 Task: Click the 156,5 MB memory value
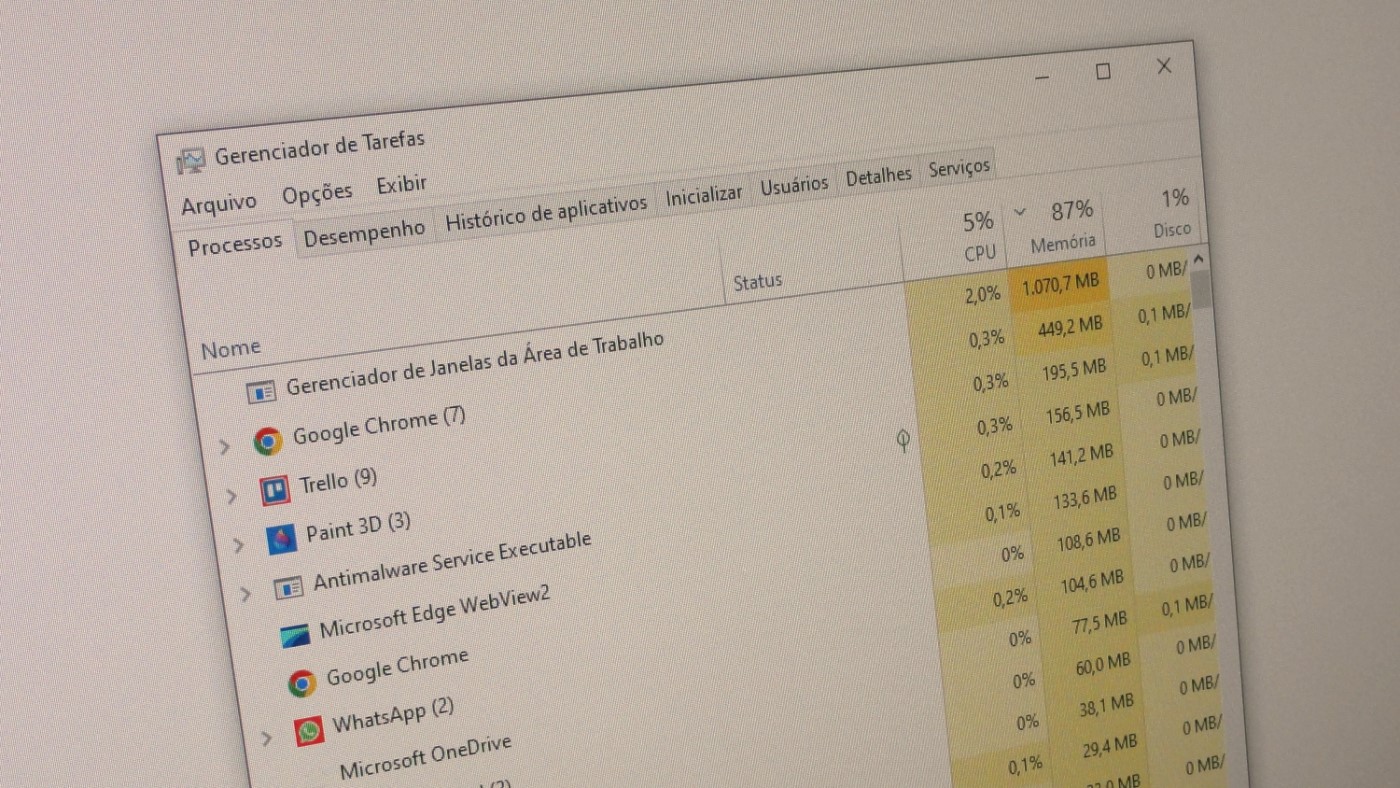1076,411
